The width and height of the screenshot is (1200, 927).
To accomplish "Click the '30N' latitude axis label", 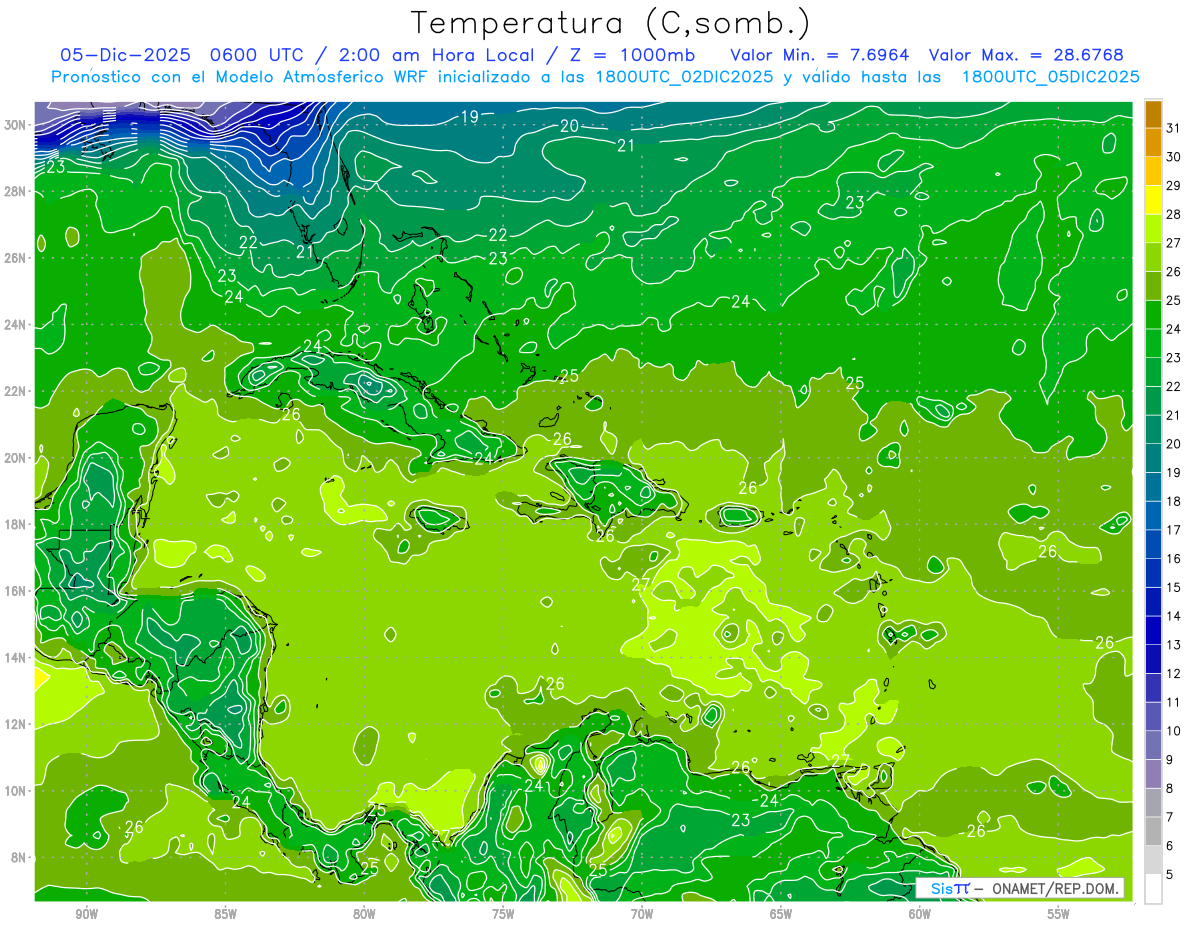I will pos(16,125).
